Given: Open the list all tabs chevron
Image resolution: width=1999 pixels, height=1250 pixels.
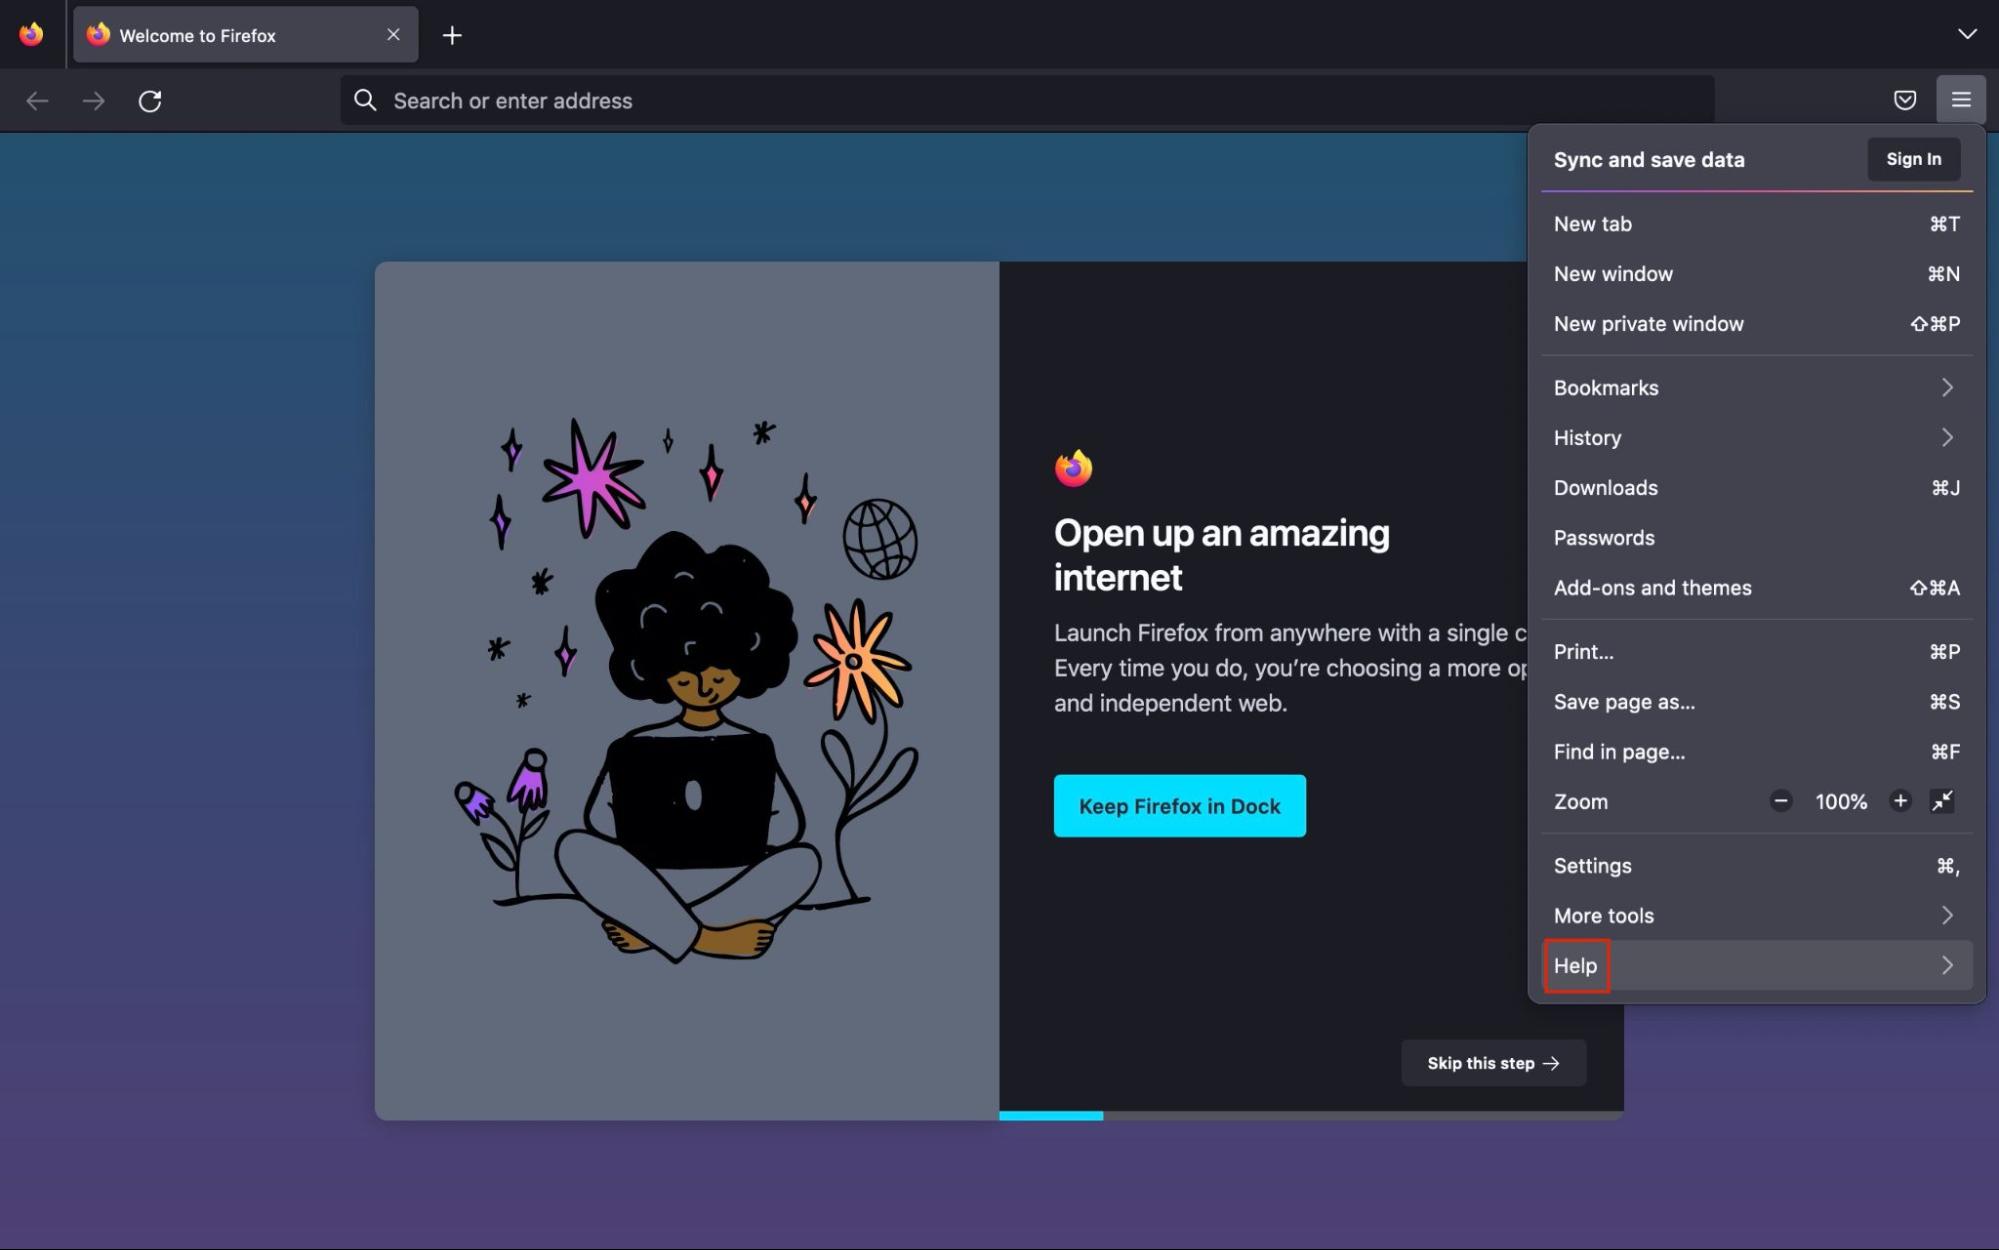Looking at the screenshot, I should [x=1966, y=34].
